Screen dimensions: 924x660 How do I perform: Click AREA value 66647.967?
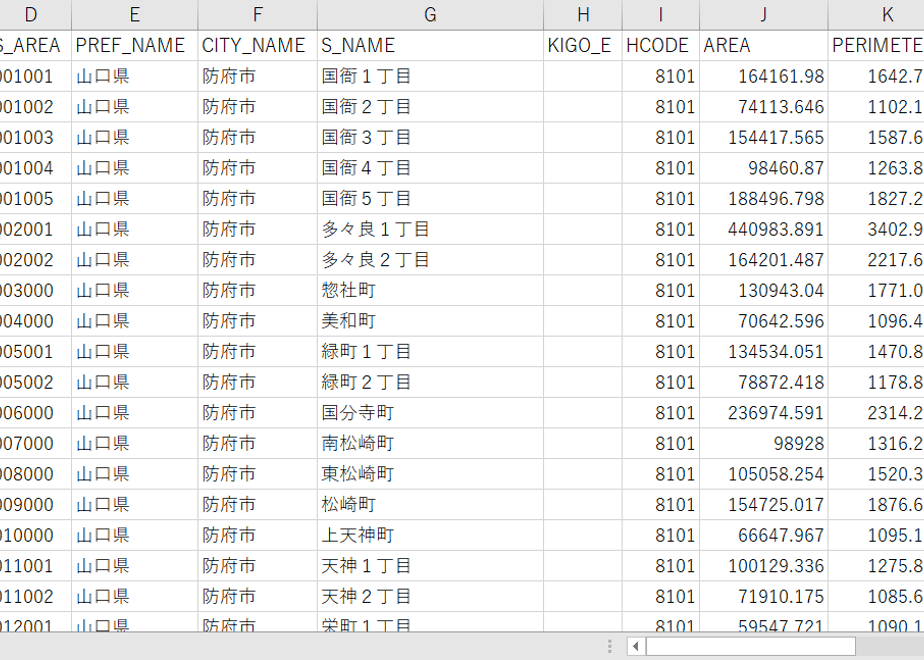(x=764, y=536)
